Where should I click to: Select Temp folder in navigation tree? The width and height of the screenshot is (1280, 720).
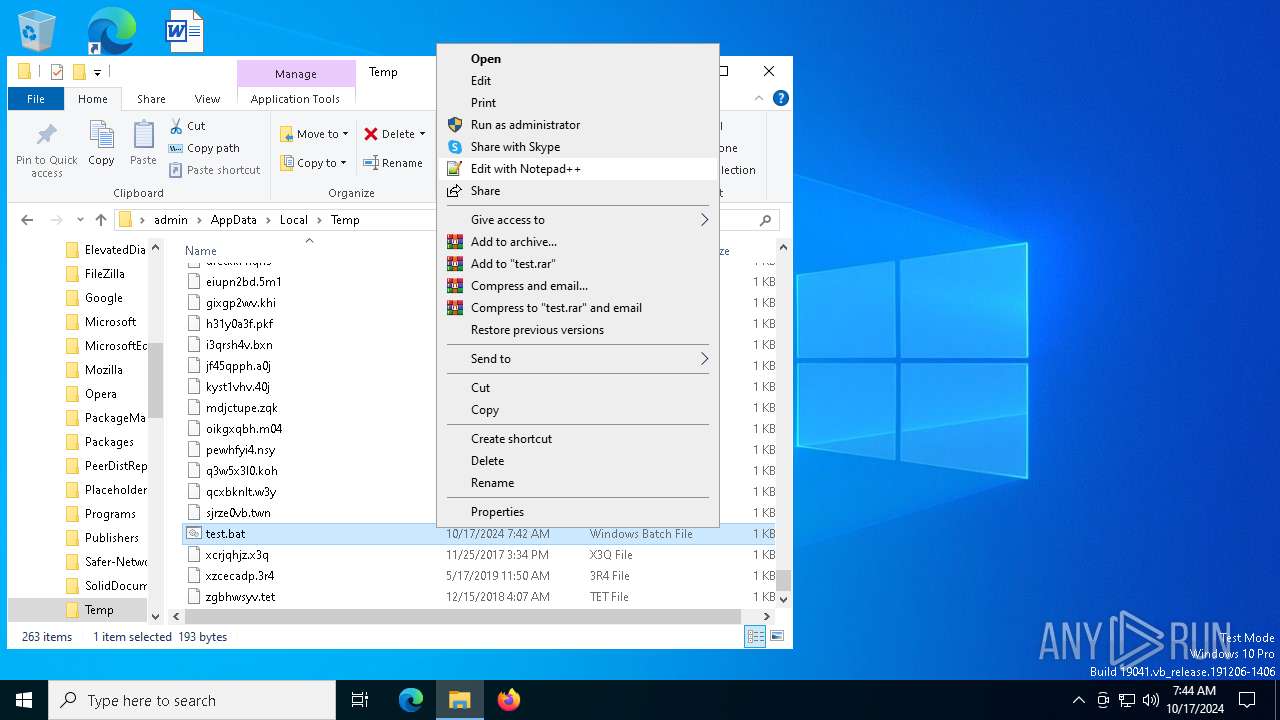[x=99, y=610]
